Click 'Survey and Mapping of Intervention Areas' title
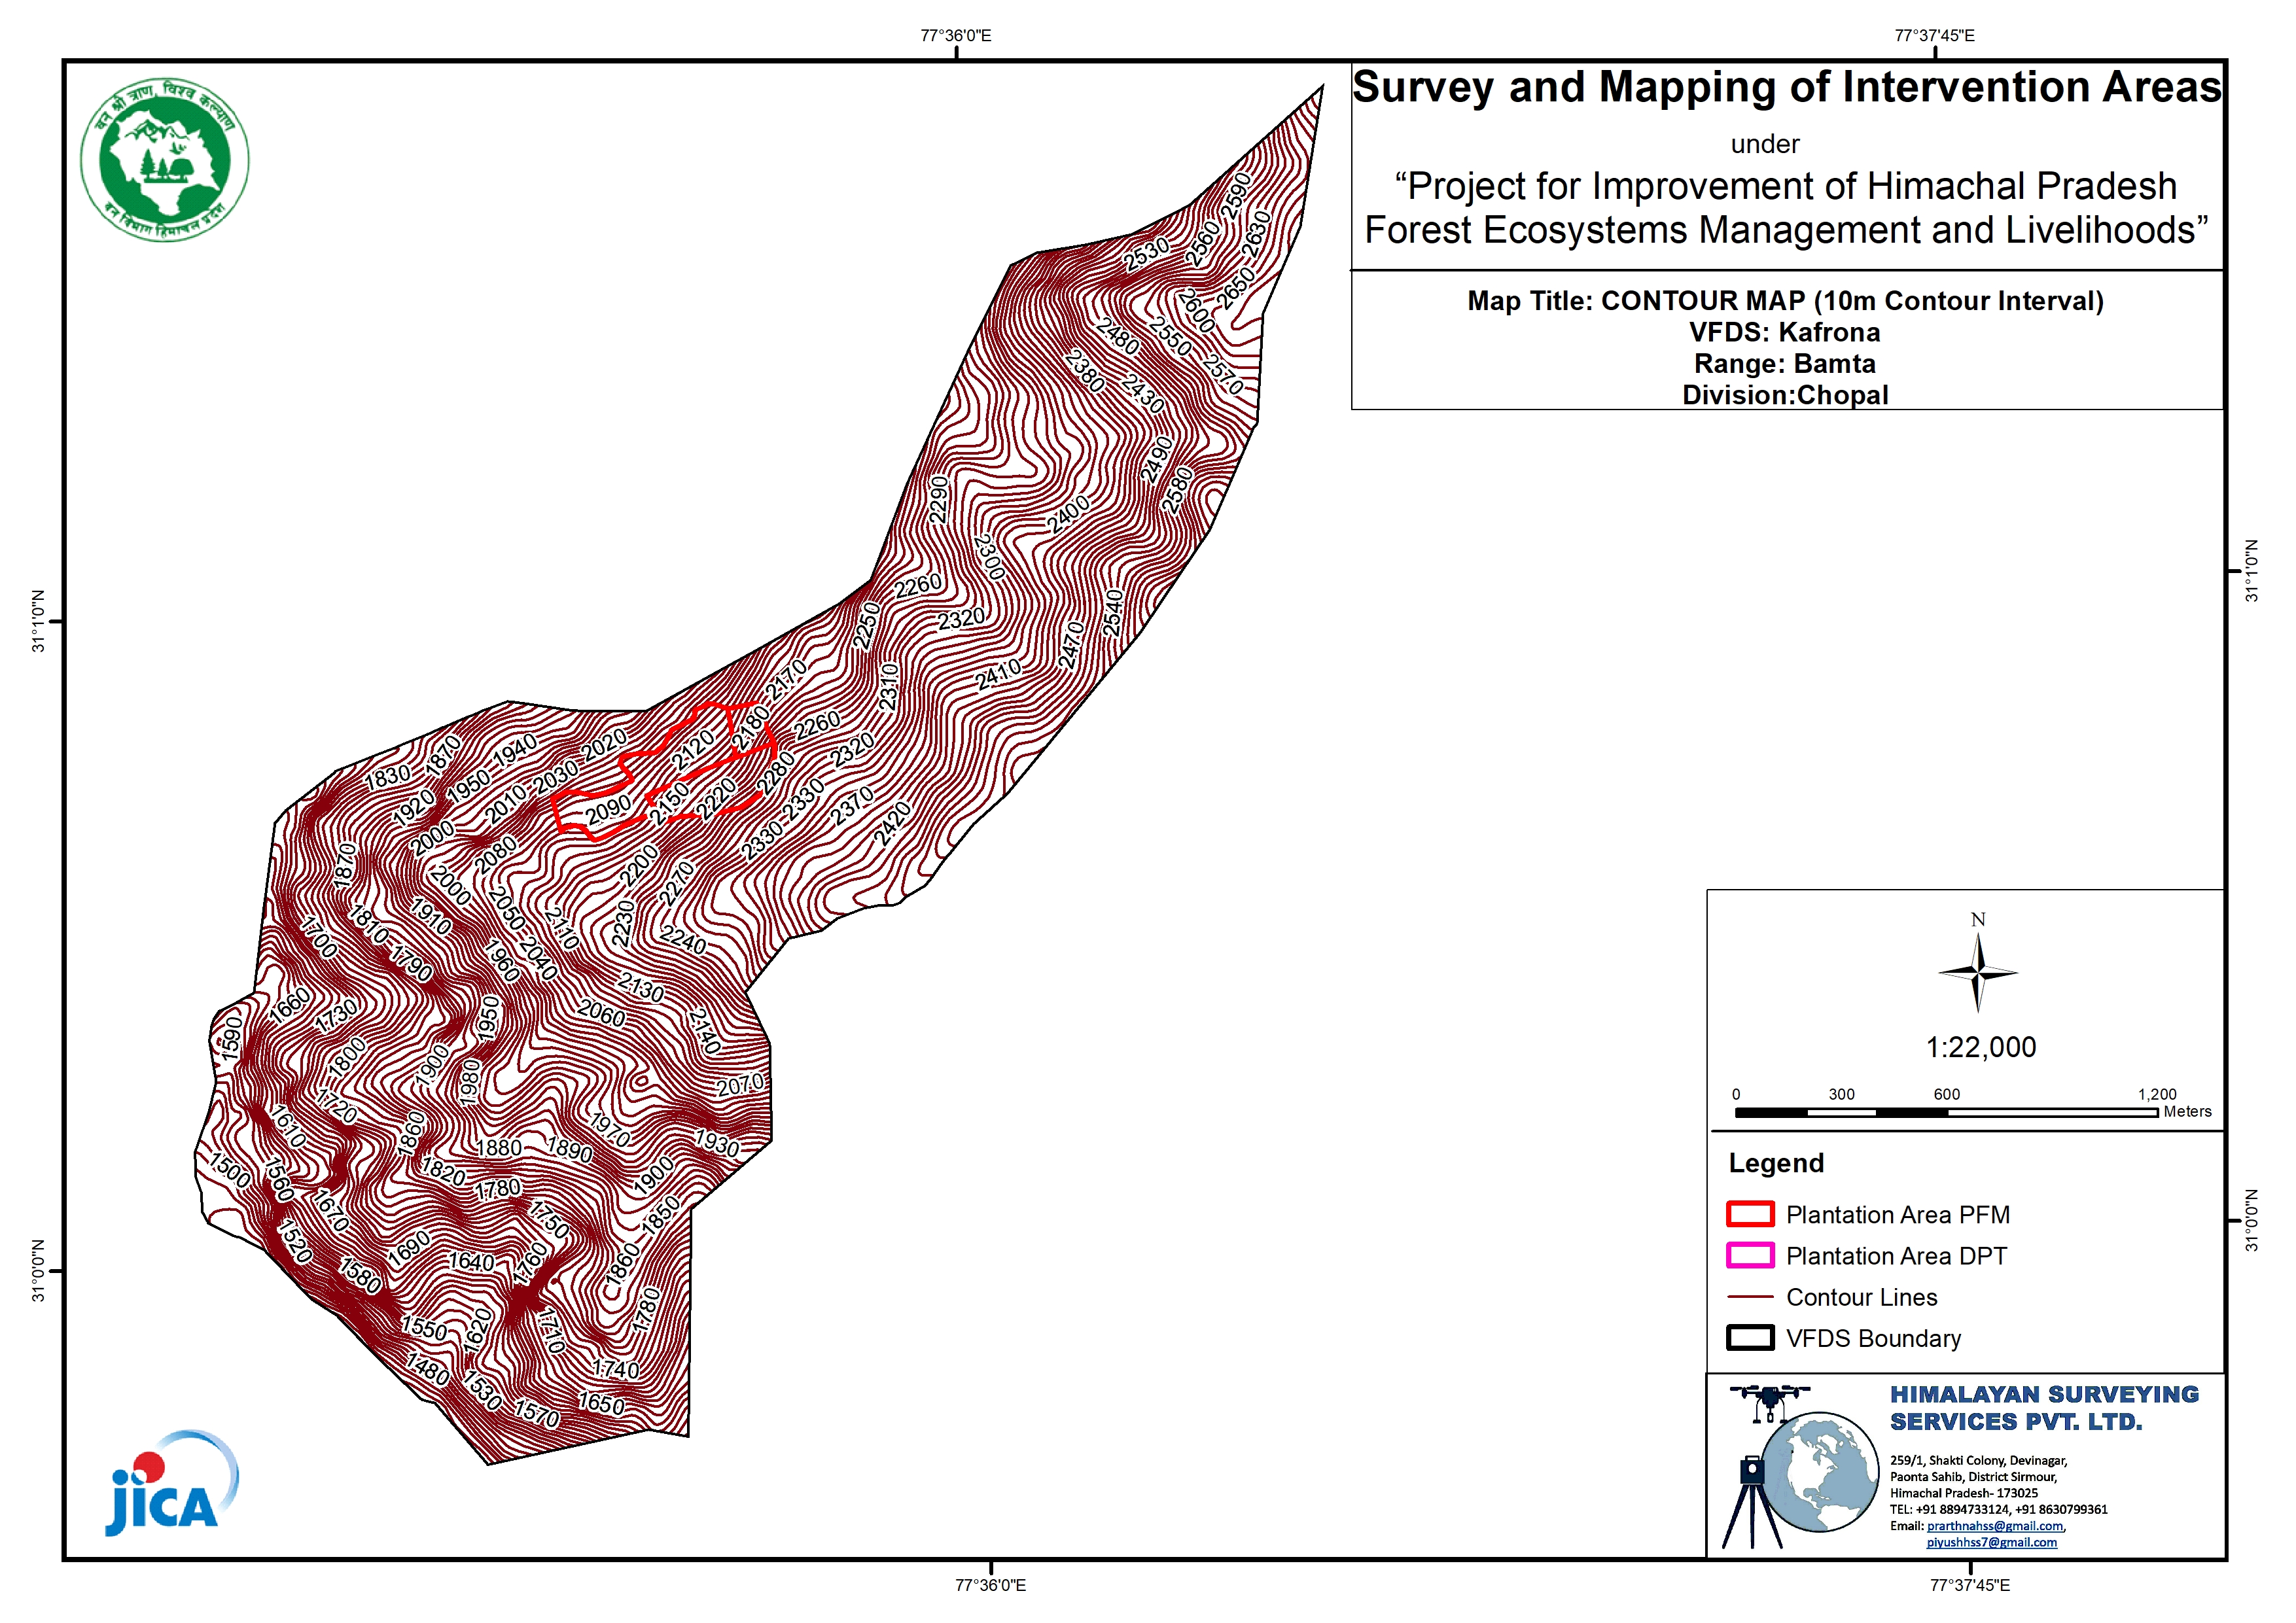This screenshot has height=1623, width=2296. [x=1786, y=87]
